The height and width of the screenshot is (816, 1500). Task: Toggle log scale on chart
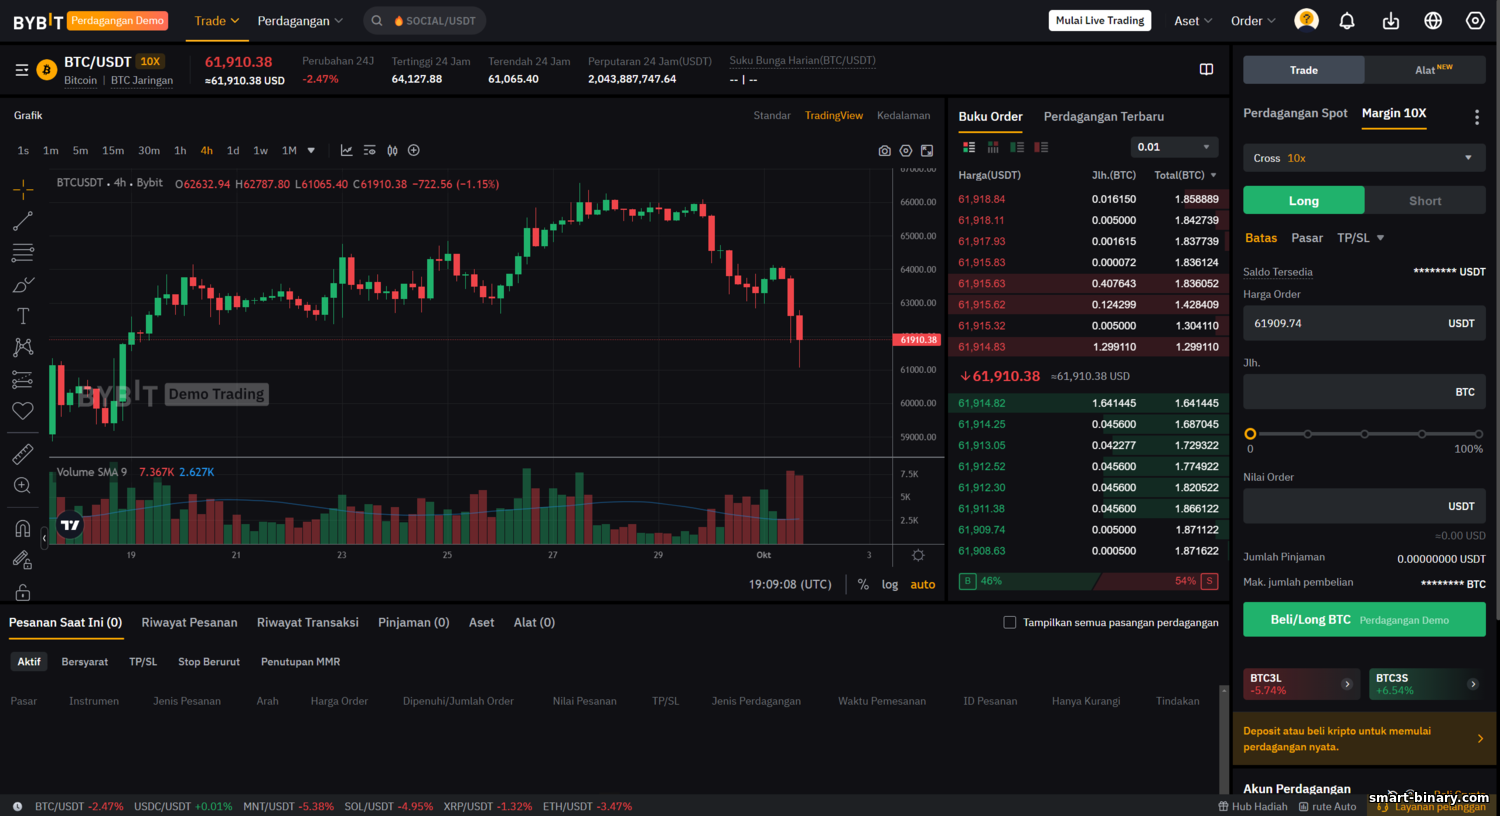tap(890, 584)
